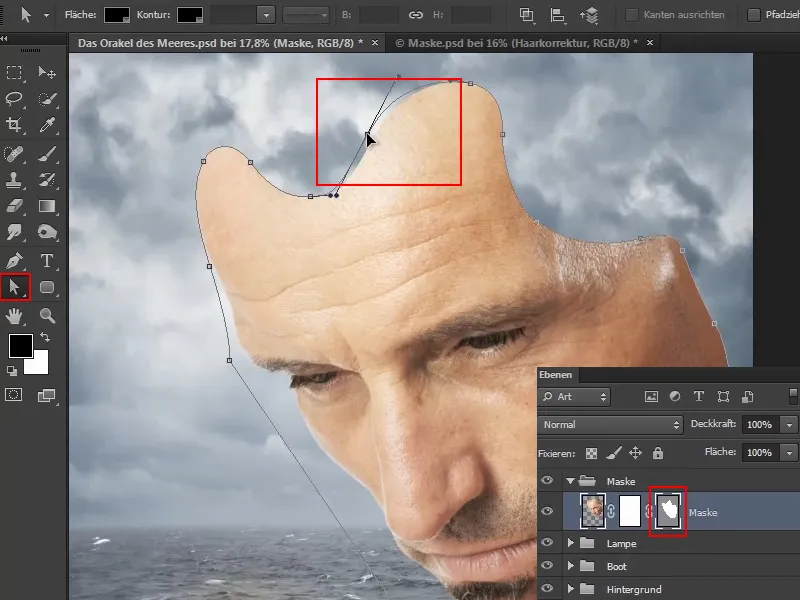Expand the Boot group

pos(571,566)
